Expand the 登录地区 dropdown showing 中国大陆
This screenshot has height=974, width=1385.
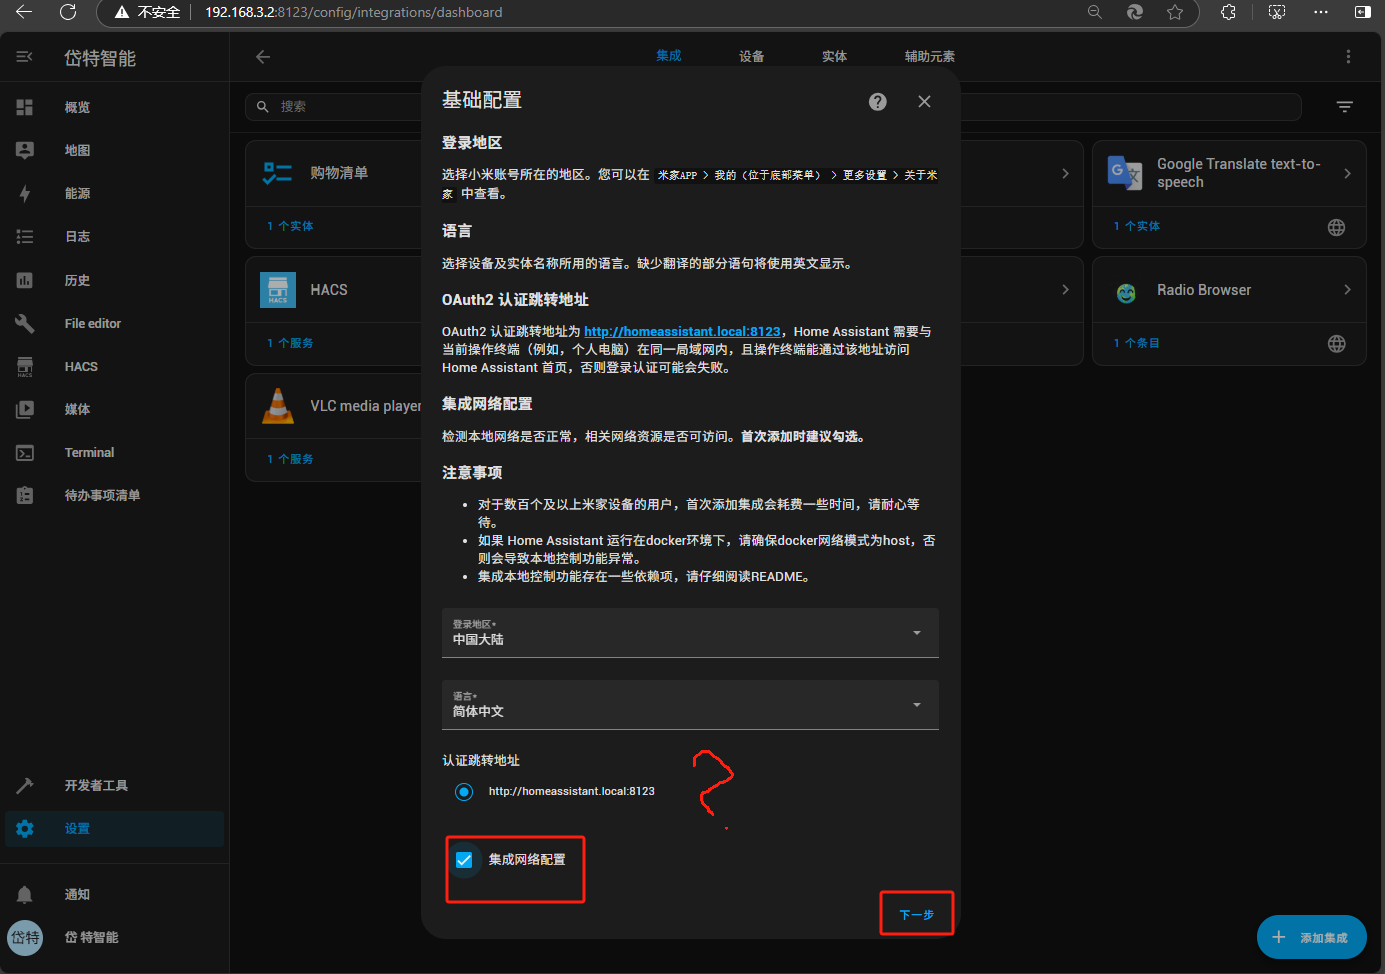[690, 633]
